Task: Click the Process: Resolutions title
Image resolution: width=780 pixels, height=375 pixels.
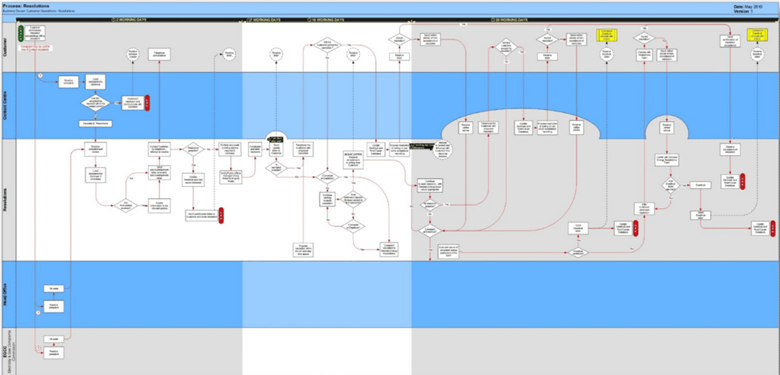Action: click(25, 5)
